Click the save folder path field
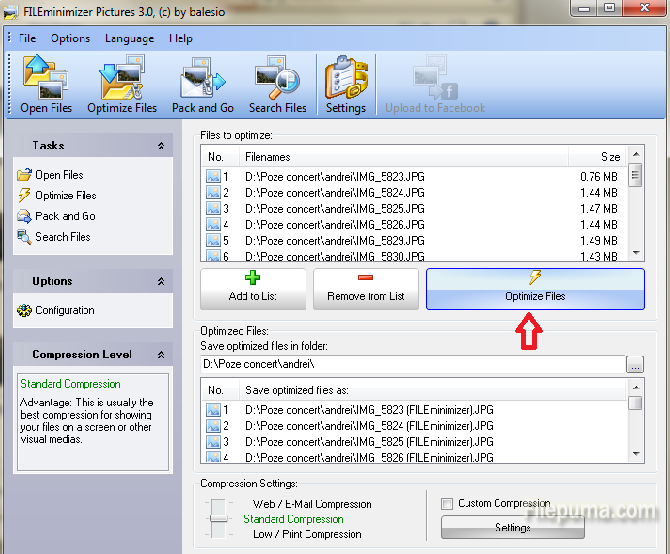The height and width of the screenshot is (554, 670). coord(412,364)
